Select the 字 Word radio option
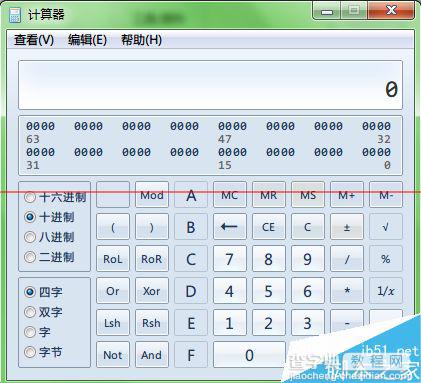The height and width of the screenshot is (383, 421). [37, 332]
